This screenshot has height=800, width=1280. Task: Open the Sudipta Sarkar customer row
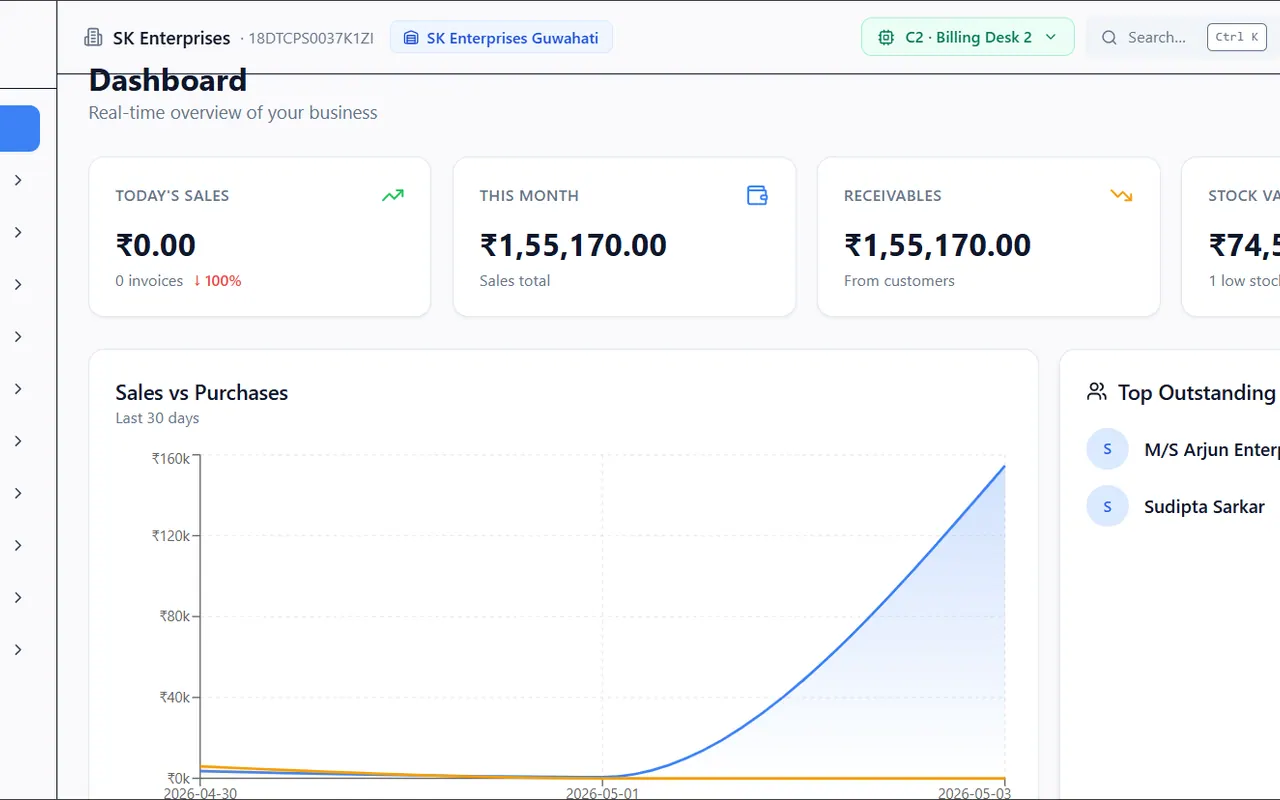click(x=1183, y=506)
